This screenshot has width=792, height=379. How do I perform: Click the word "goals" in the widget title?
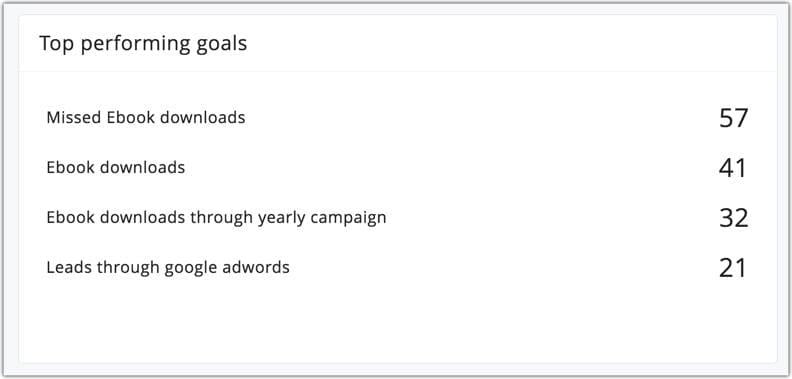(220, 44)
